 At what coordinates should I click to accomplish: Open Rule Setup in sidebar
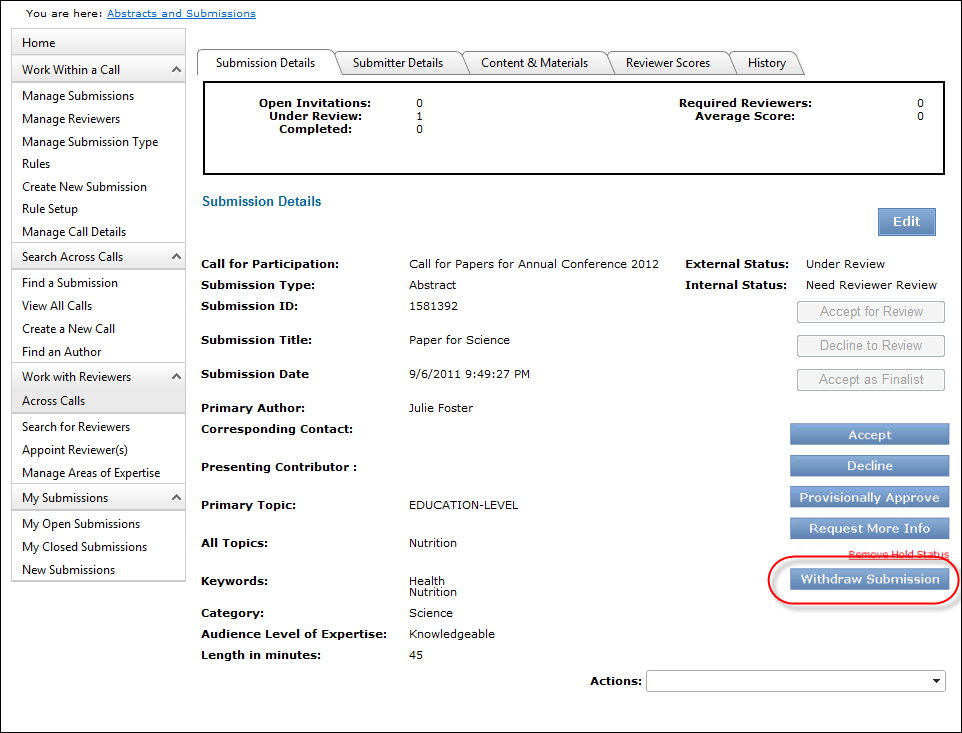(x=50, y=209)
